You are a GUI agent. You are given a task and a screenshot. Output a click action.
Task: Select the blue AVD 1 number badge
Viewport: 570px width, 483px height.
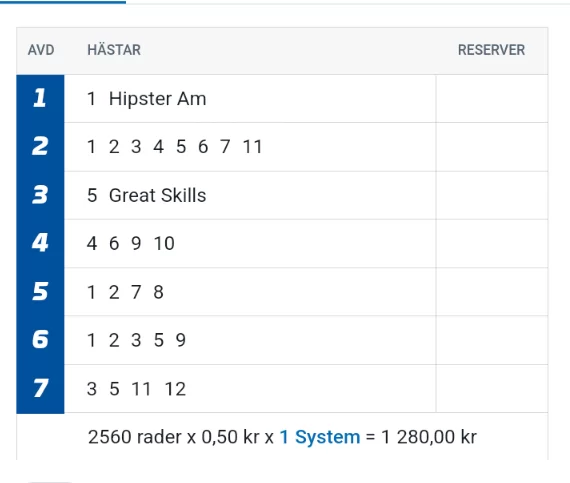pos(40,98)
